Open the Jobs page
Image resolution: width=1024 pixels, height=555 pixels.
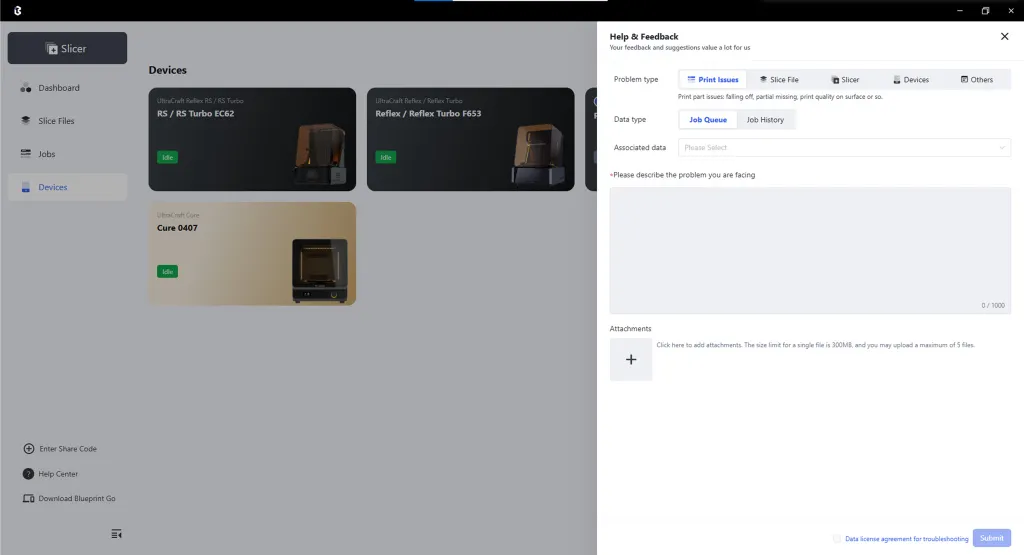point(46,154)
